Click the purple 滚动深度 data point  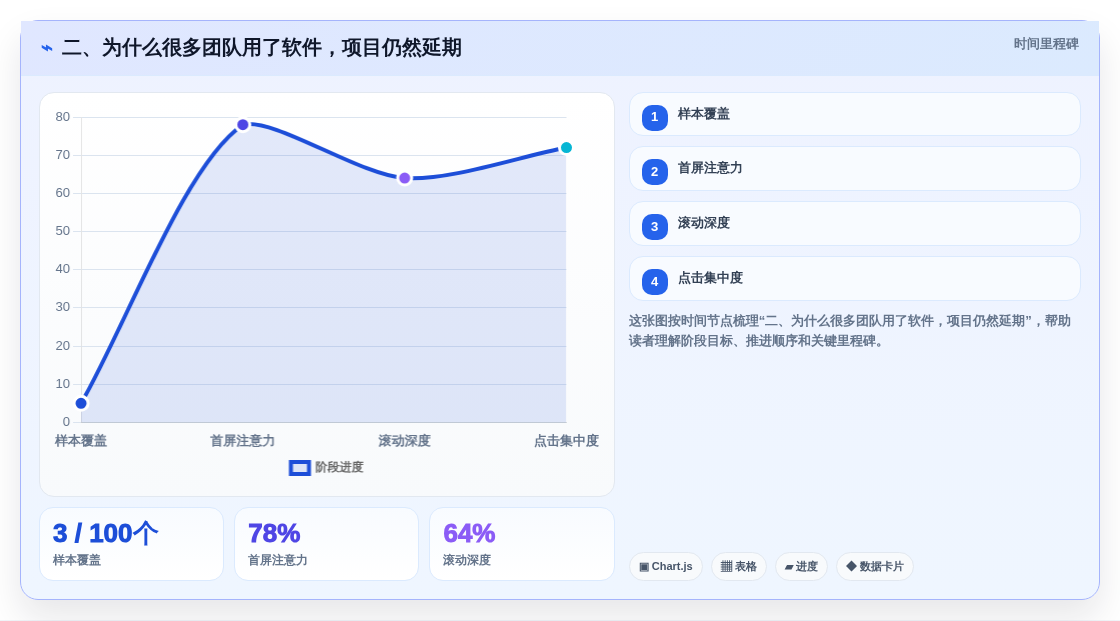click(x=404, y=178)
